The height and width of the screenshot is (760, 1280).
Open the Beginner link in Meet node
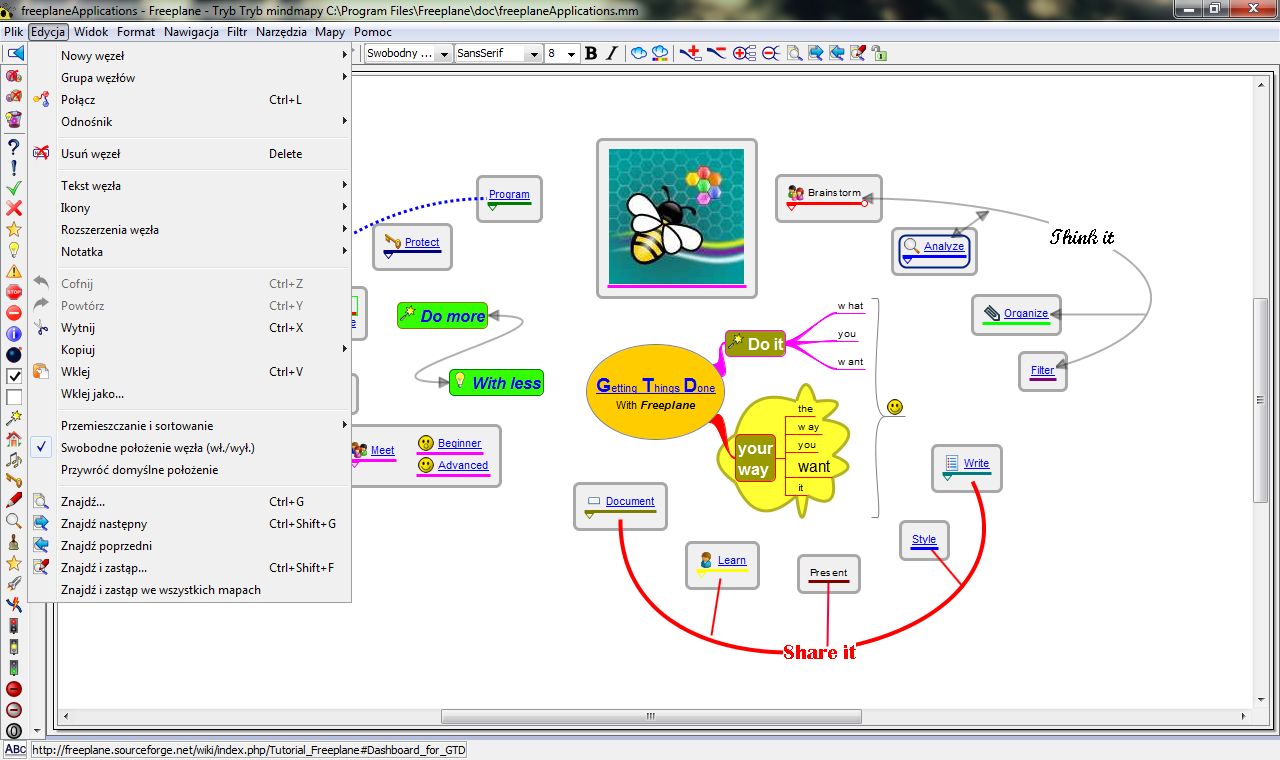click(459, 443)
